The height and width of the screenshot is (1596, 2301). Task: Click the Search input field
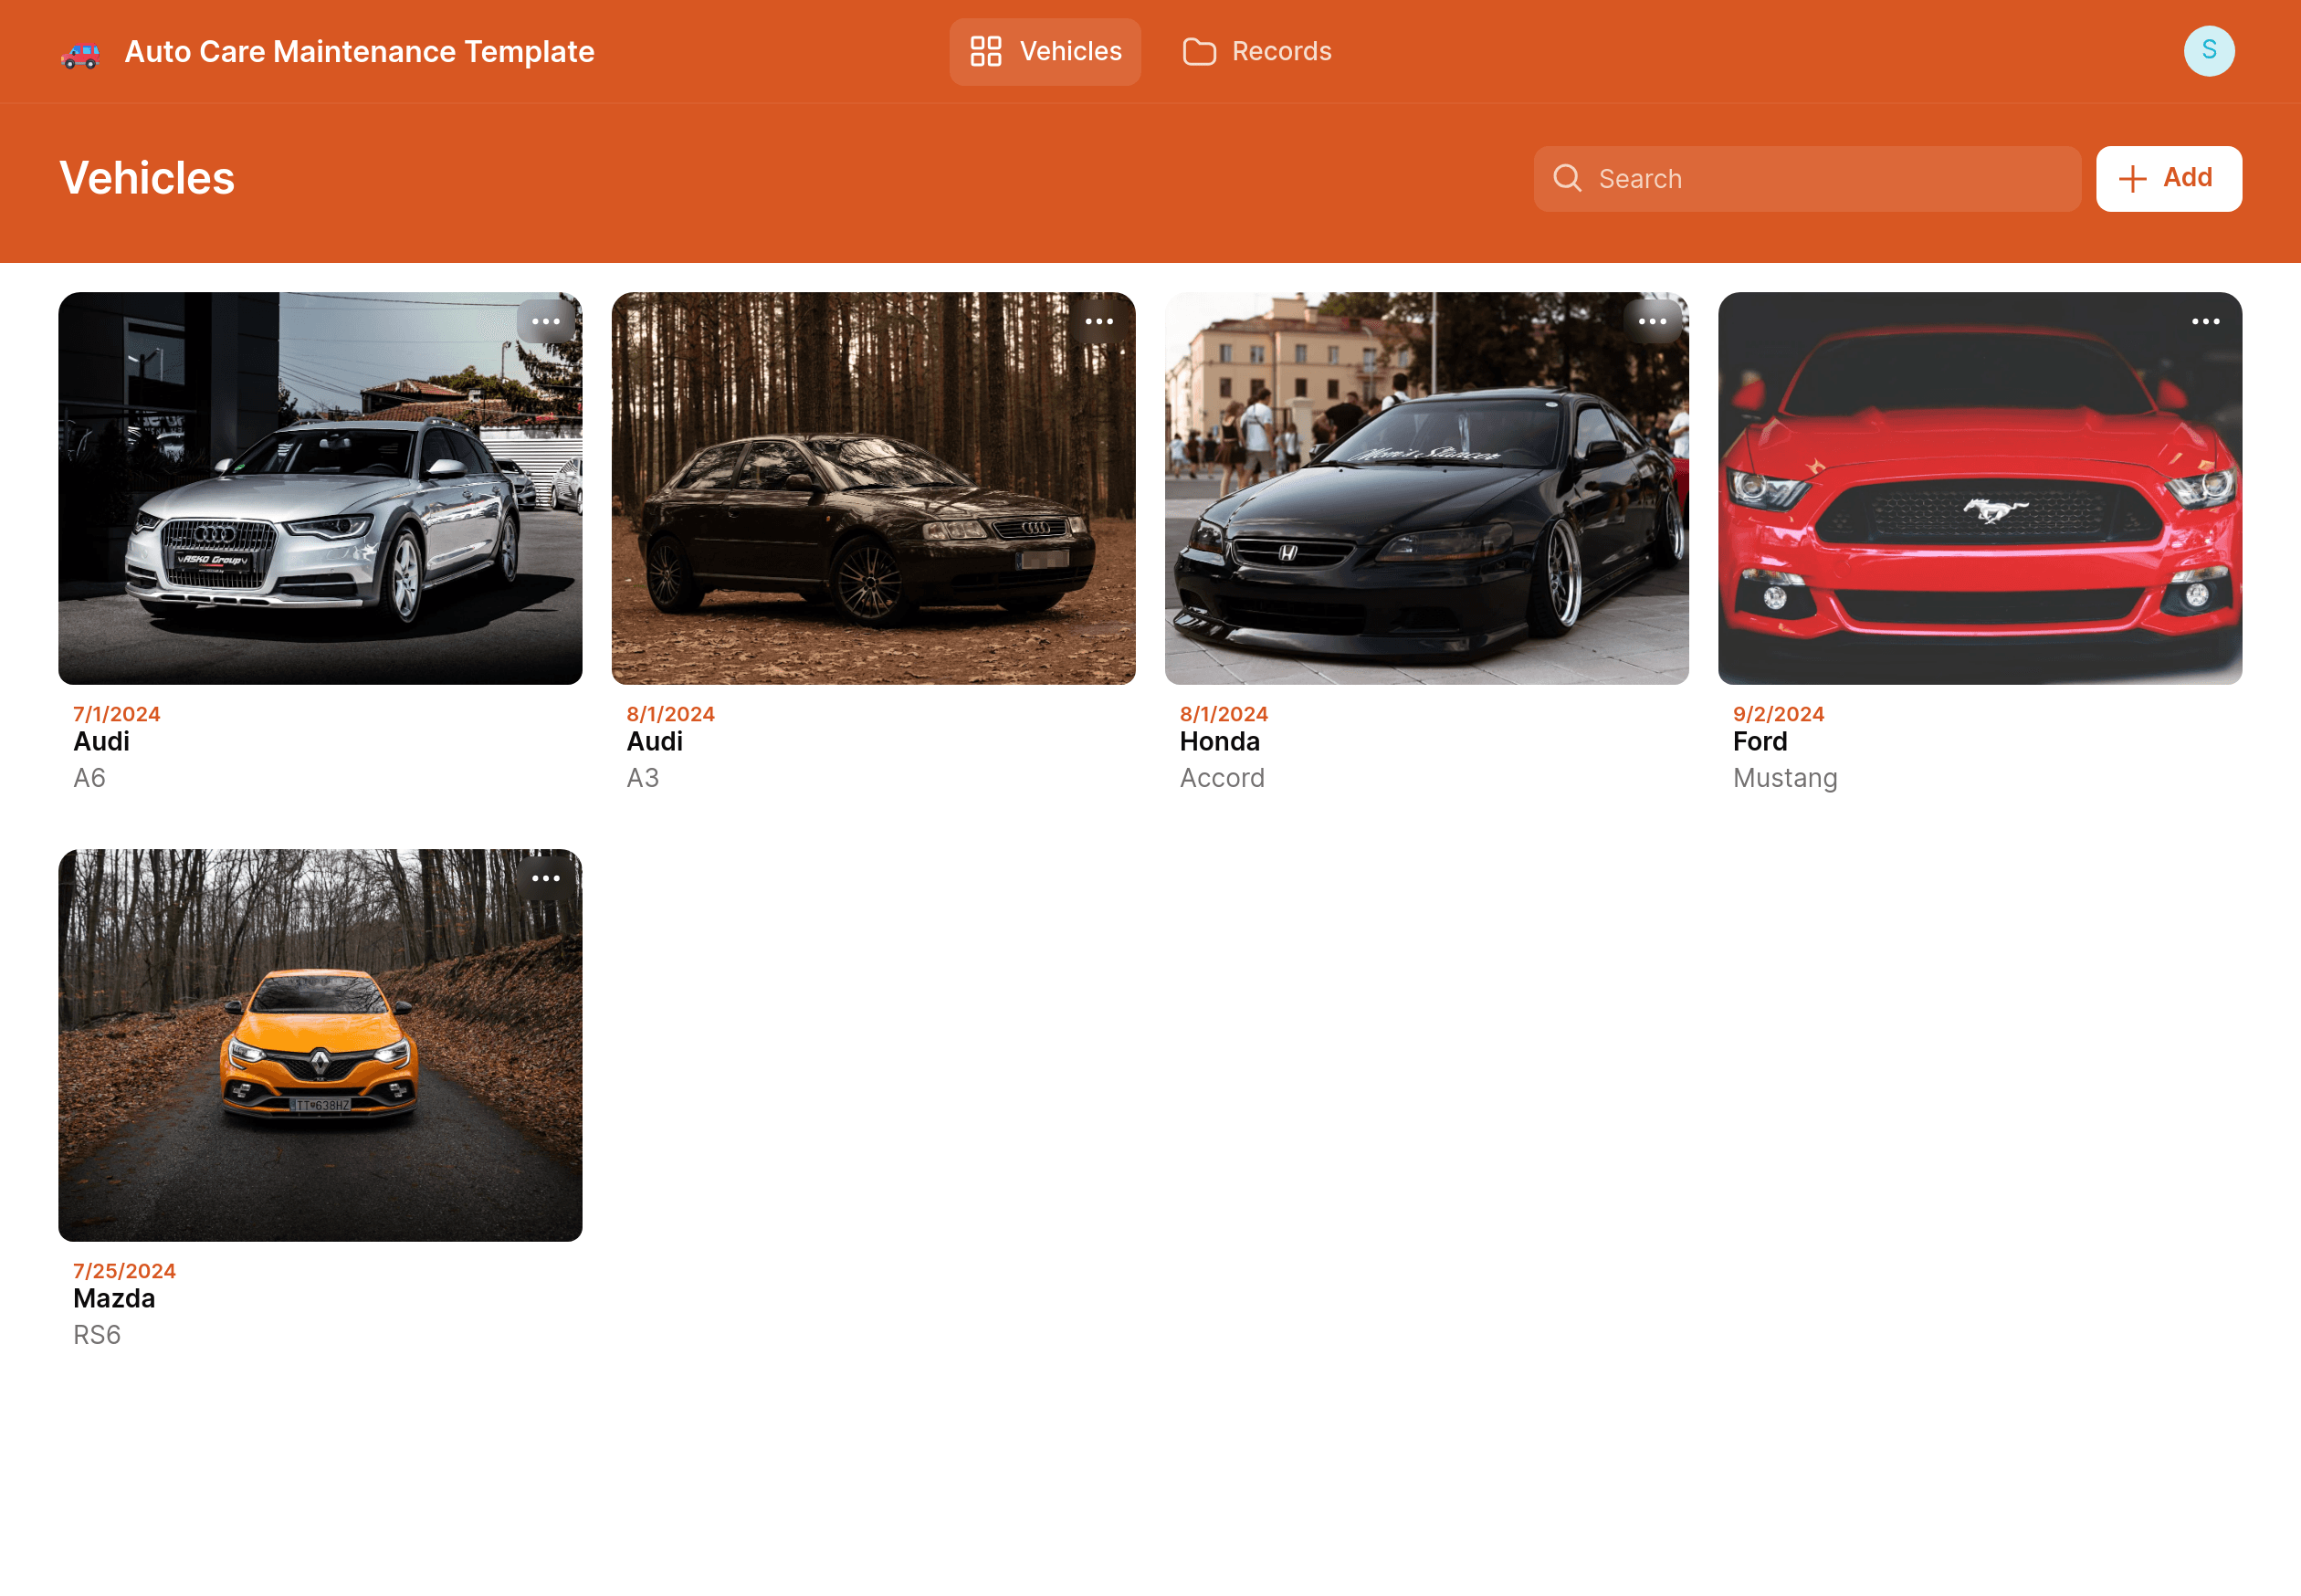point(1807,179)
